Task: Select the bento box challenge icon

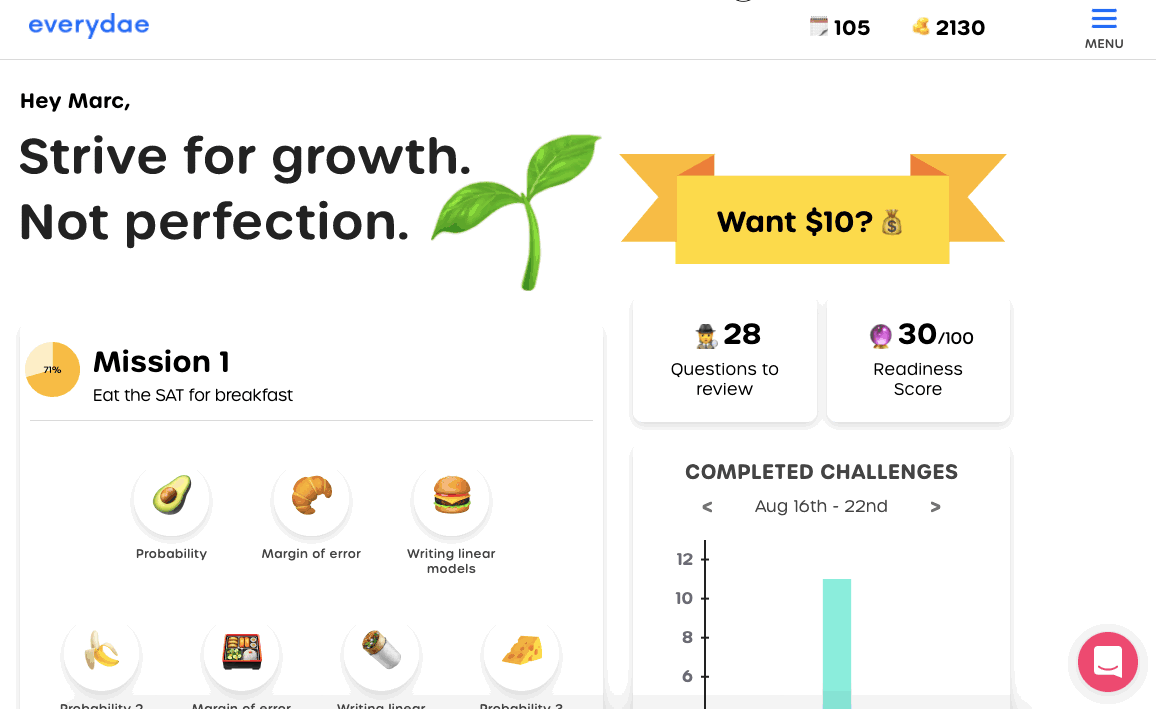Action: (241, 653)
